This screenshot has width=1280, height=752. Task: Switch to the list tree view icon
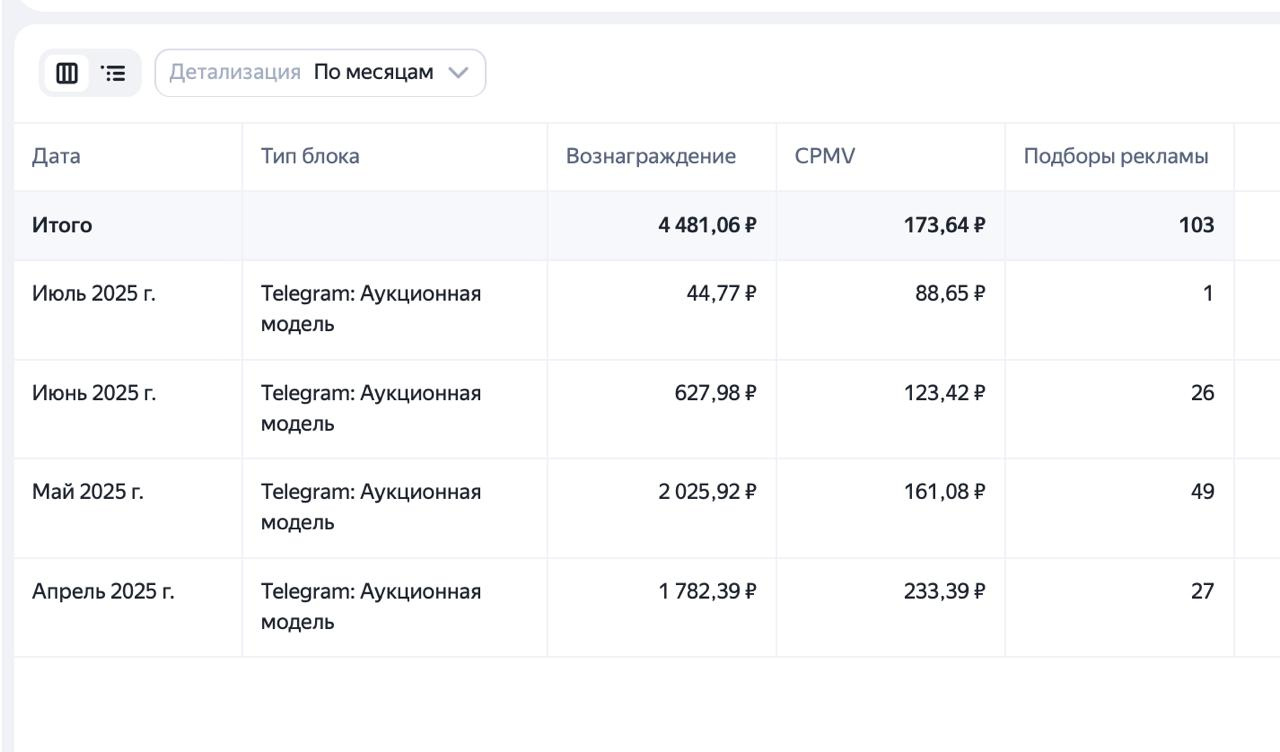click(115, 73)
